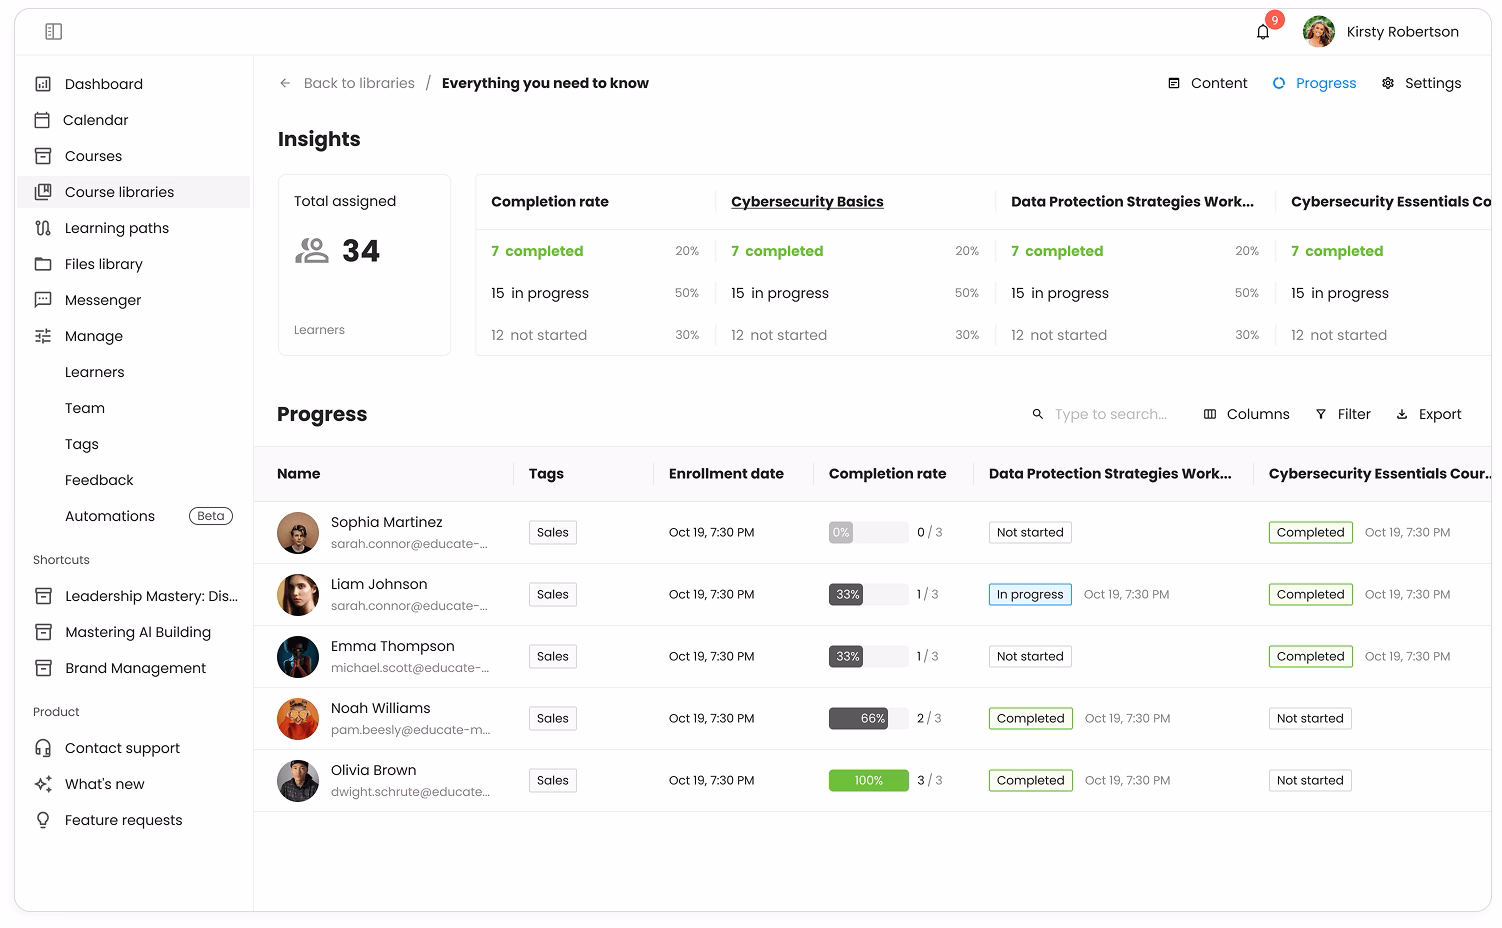Click the What's new sparkles icon
This screenshot has width=1502, height=928.
coord(43,784)
